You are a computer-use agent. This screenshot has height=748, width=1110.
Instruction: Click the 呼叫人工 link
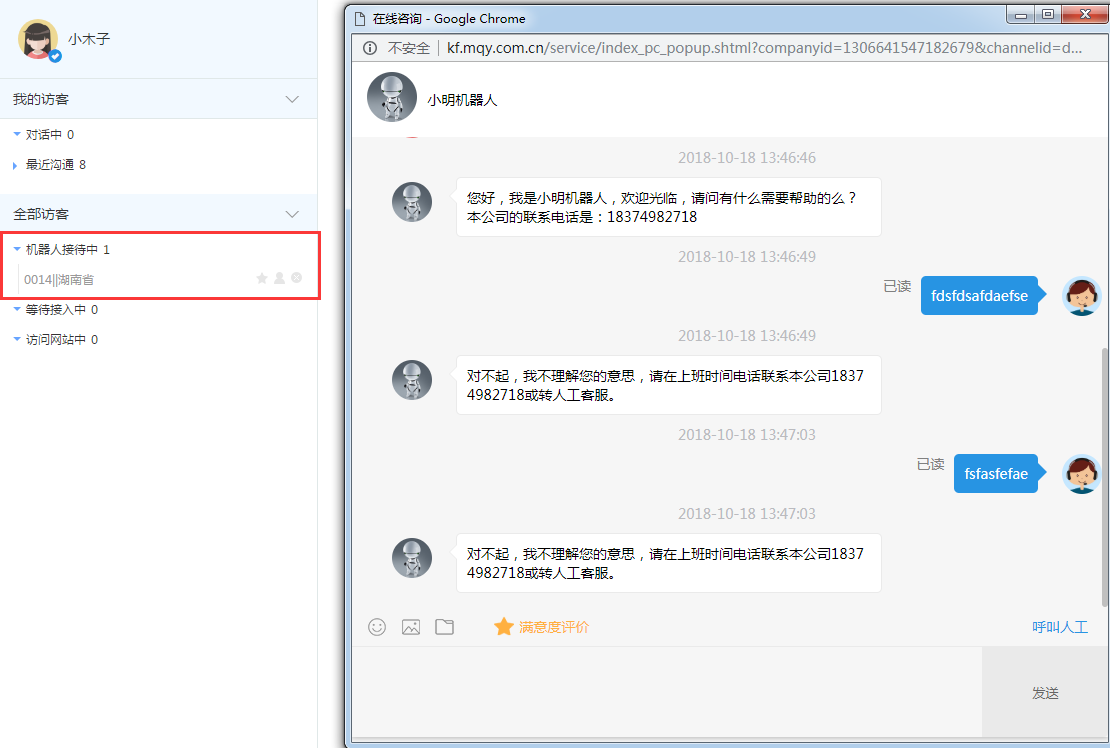tap(1059, 627)
